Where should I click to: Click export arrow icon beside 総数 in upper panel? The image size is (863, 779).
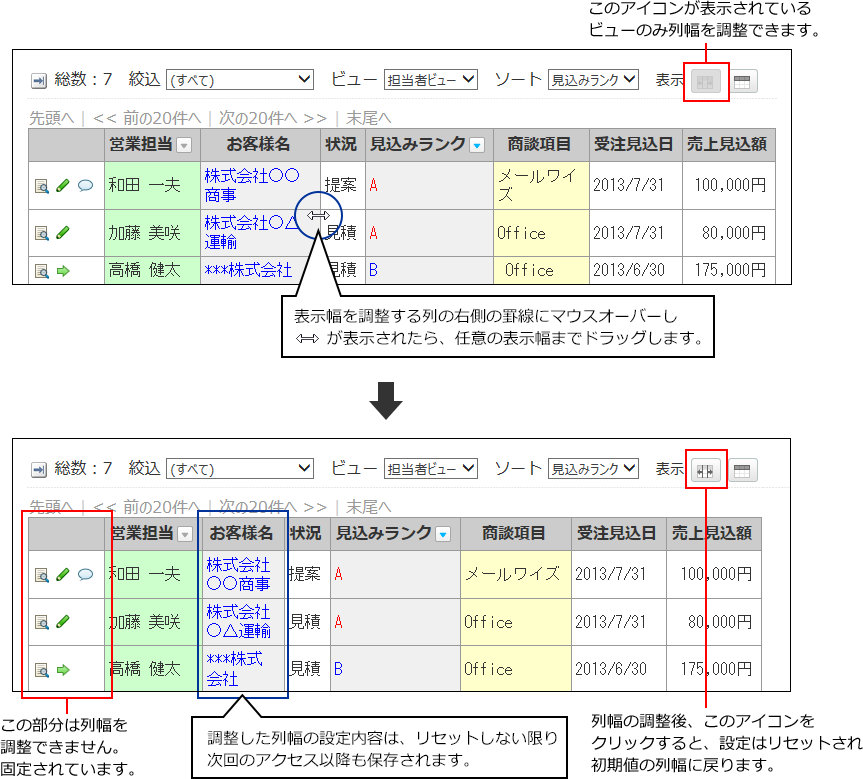click(x=39, y=81)
